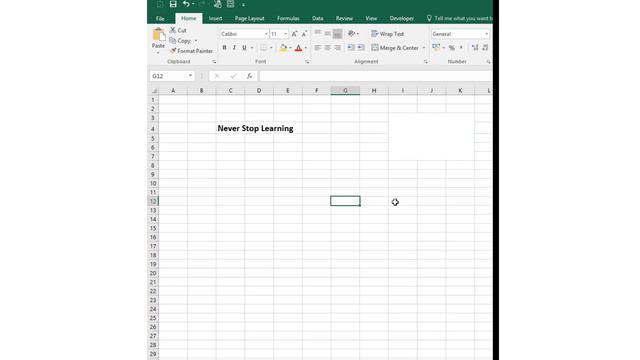Click the Undo arrow icon
The height and width of the screenshot is (360, 640).
coord(186,4)
